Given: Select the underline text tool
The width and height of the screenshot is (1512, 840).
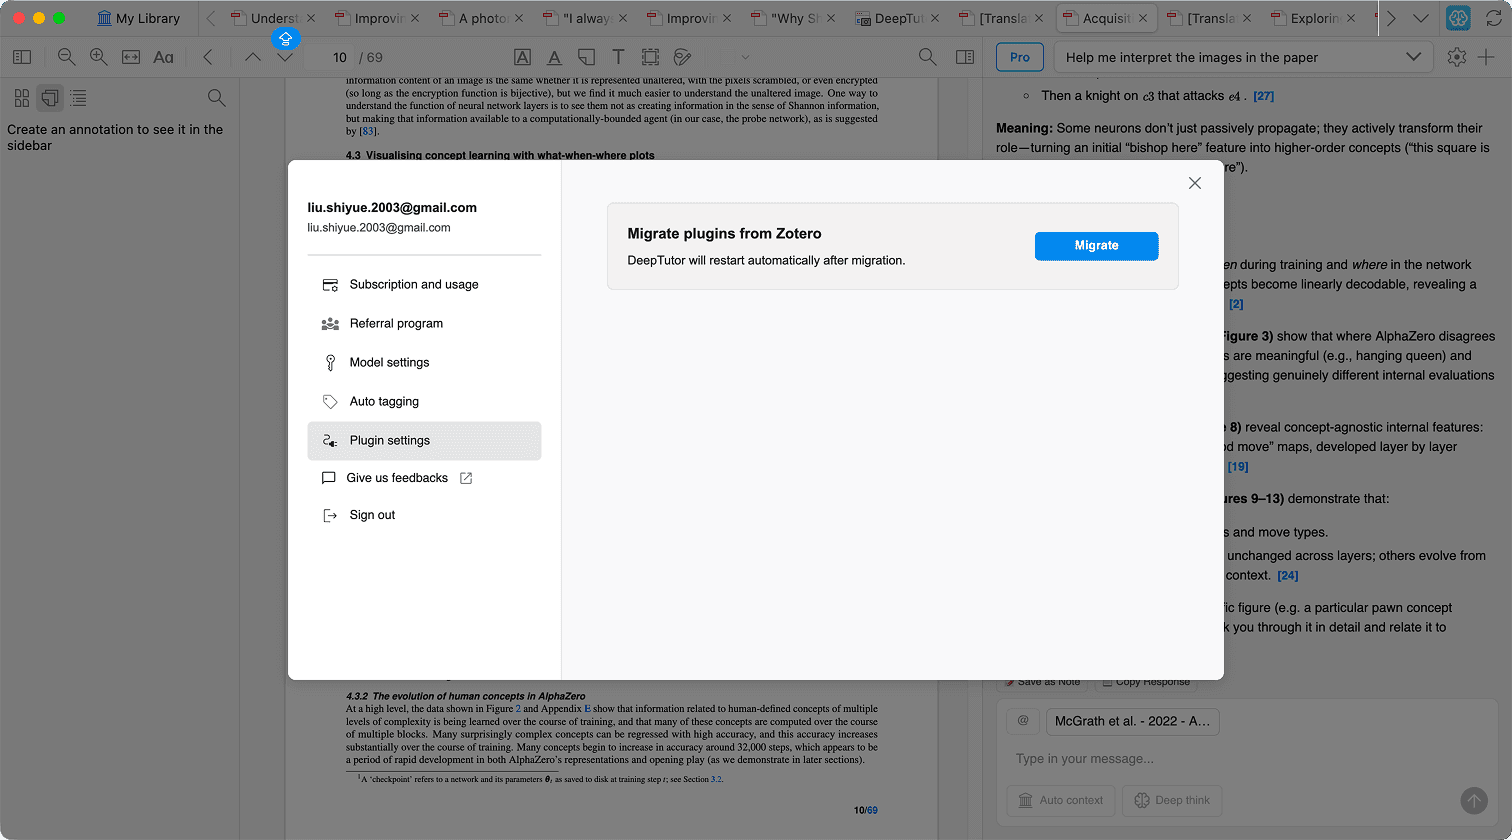Looking at the screenshot, I should pos(553,57).
